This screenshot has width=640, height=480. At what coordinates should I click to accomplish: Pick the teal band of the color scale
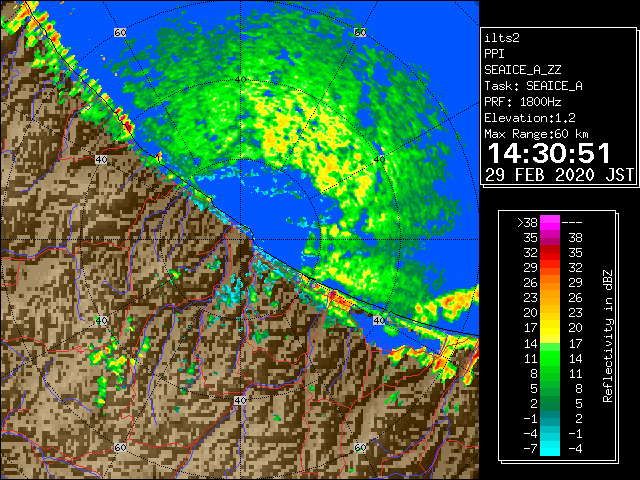pos(550,418)
